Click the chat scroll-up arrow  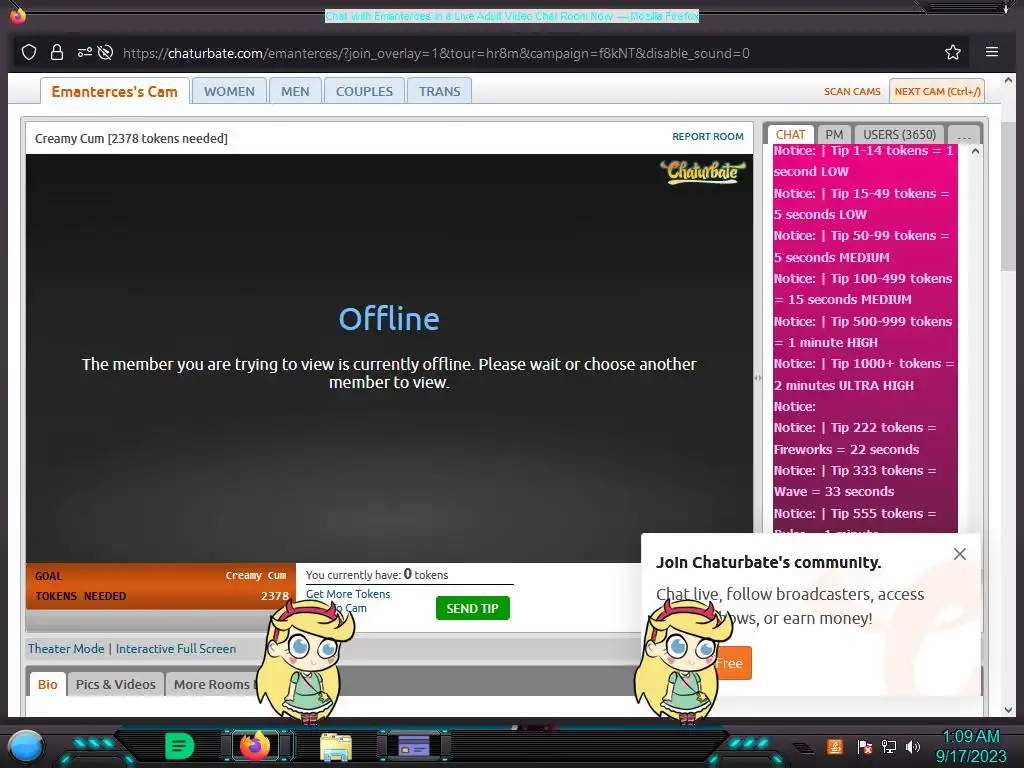(x=975, y=151)
